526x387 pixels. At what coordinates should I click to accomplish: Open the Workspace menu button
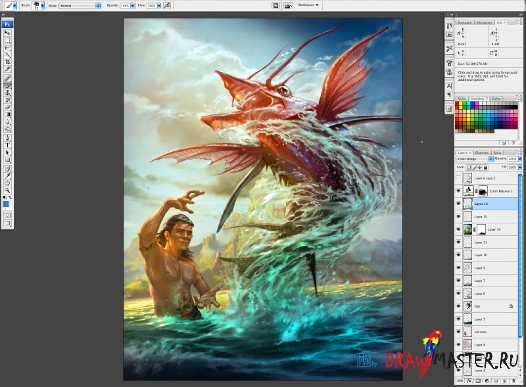[x=309, y=5]
